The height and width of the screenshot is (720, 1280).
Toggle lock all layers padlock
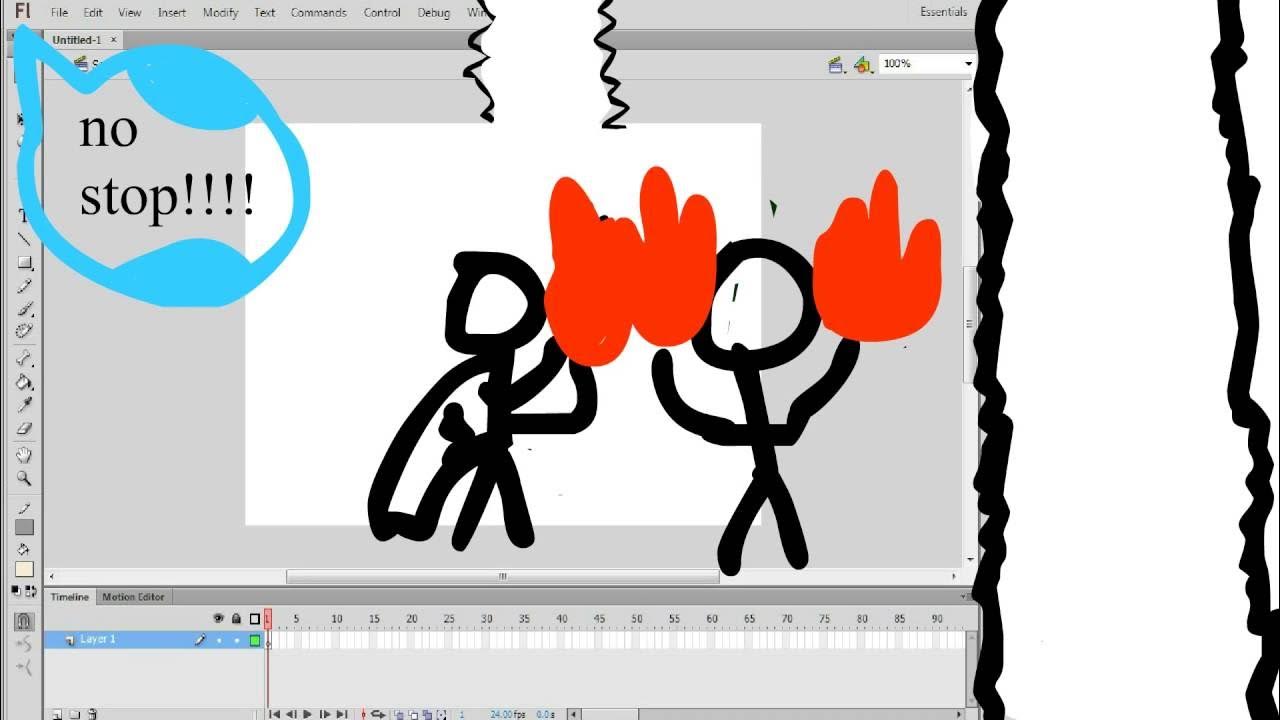[x=236, y=619]
